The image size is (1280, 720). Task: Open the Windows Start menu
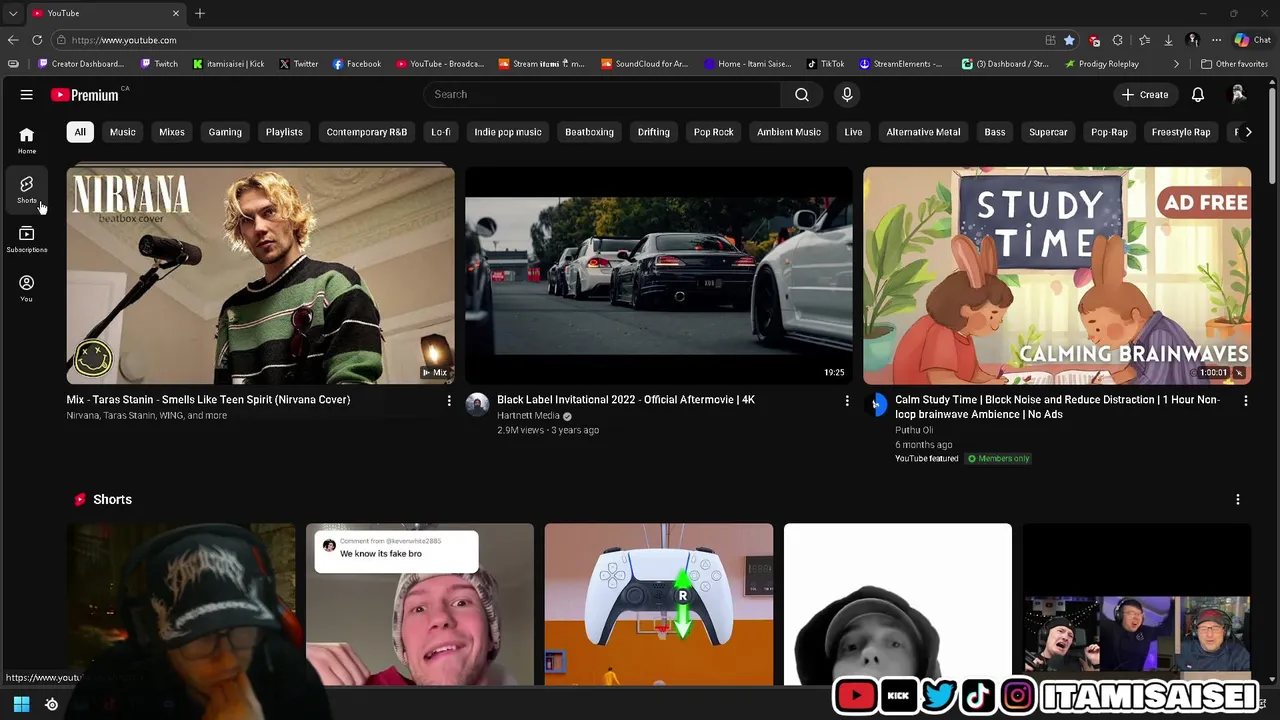coord(21,704)
